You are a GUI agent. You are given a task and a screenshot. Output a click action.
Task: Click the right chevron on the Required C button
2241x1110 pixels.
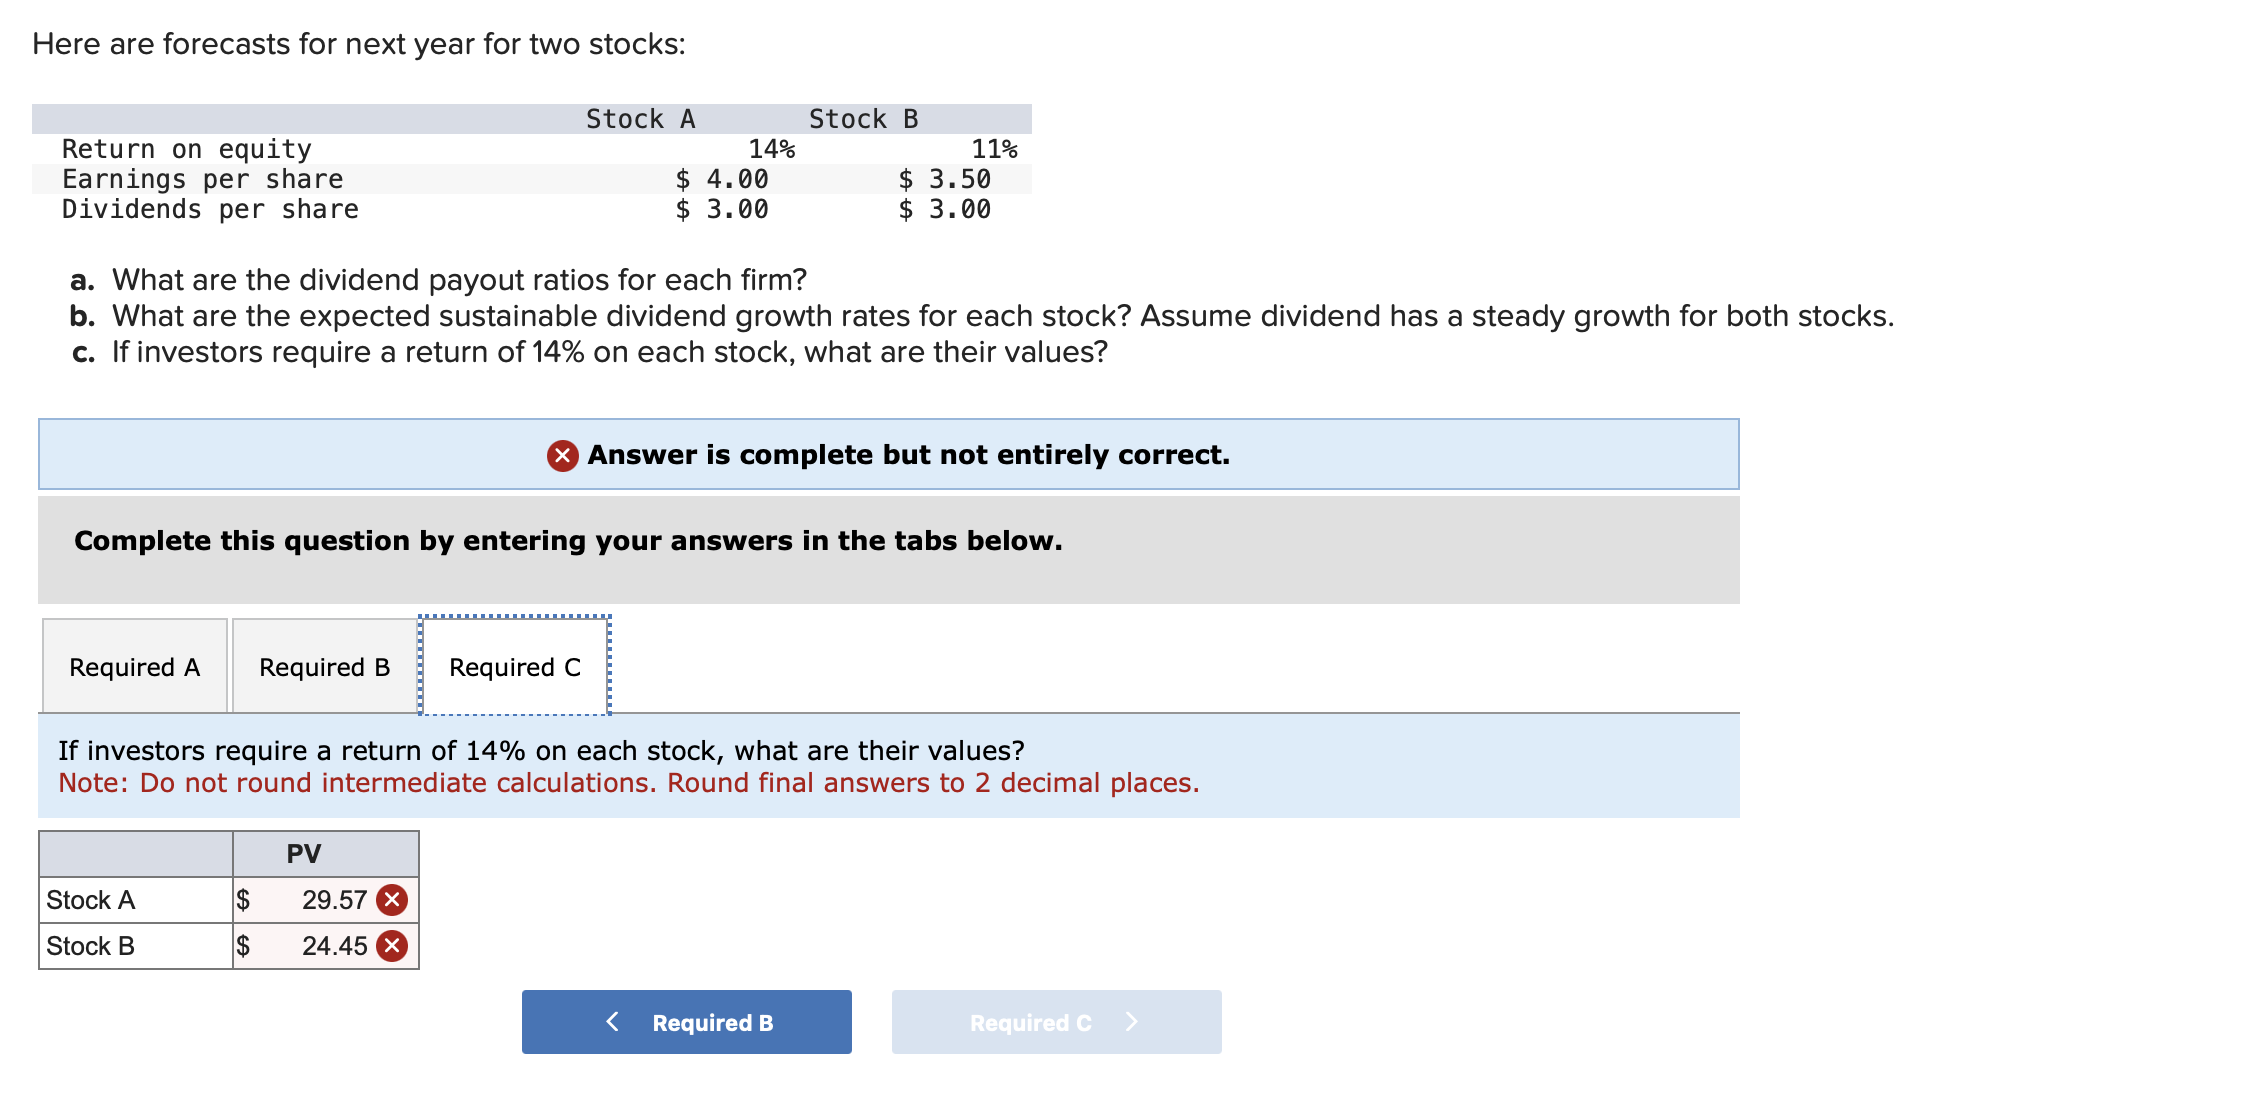(x=1132, y=1021)
